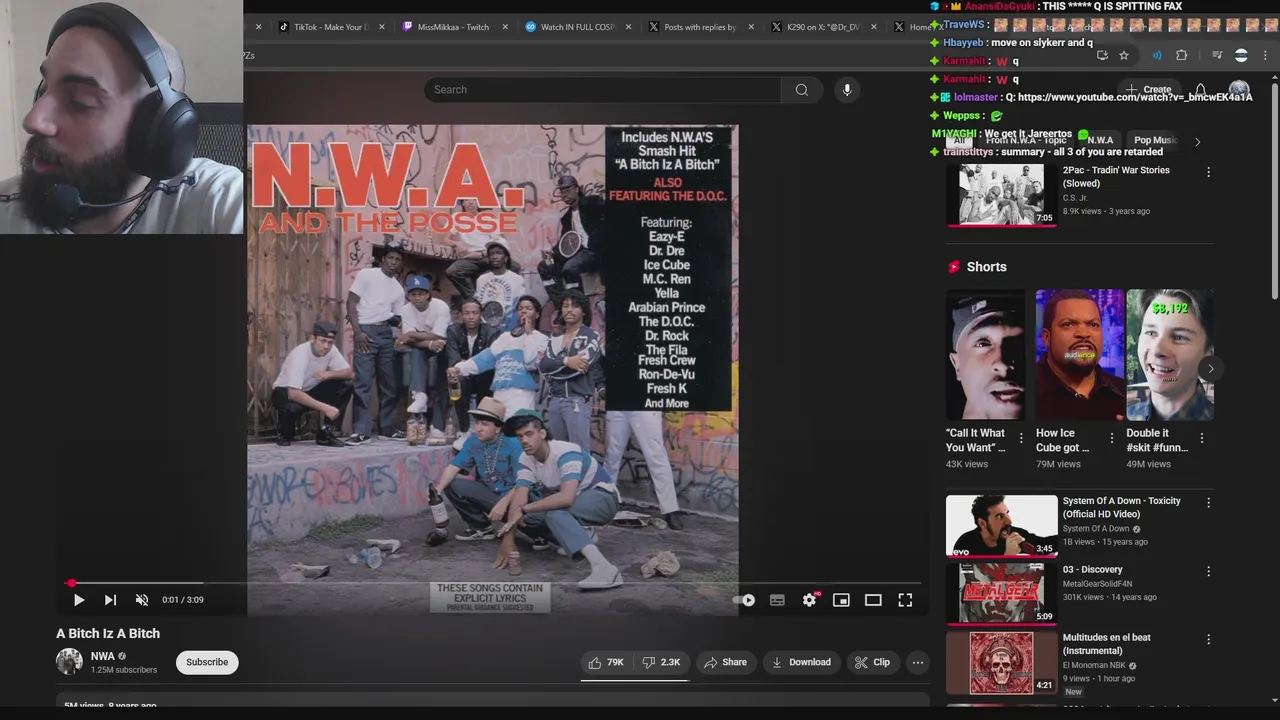The width and height of the screenshot is (1280, 720).
Task: Close the MissMikkaa Twitch tab
Action: [x=505, y=27]
